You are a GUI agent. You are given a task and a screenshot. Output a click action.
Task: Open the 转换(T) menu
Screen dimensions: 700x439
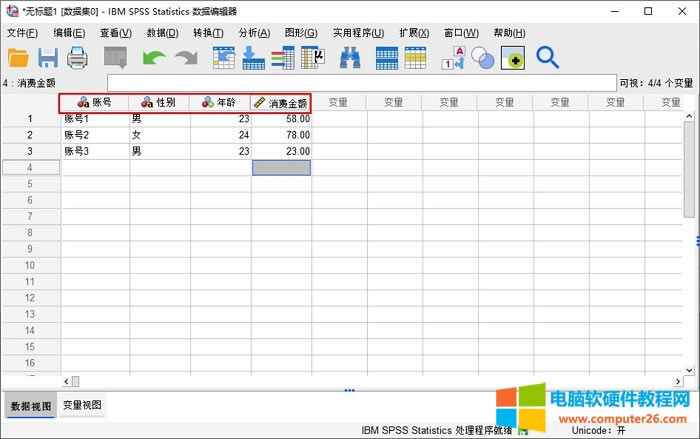coord(208,33)
